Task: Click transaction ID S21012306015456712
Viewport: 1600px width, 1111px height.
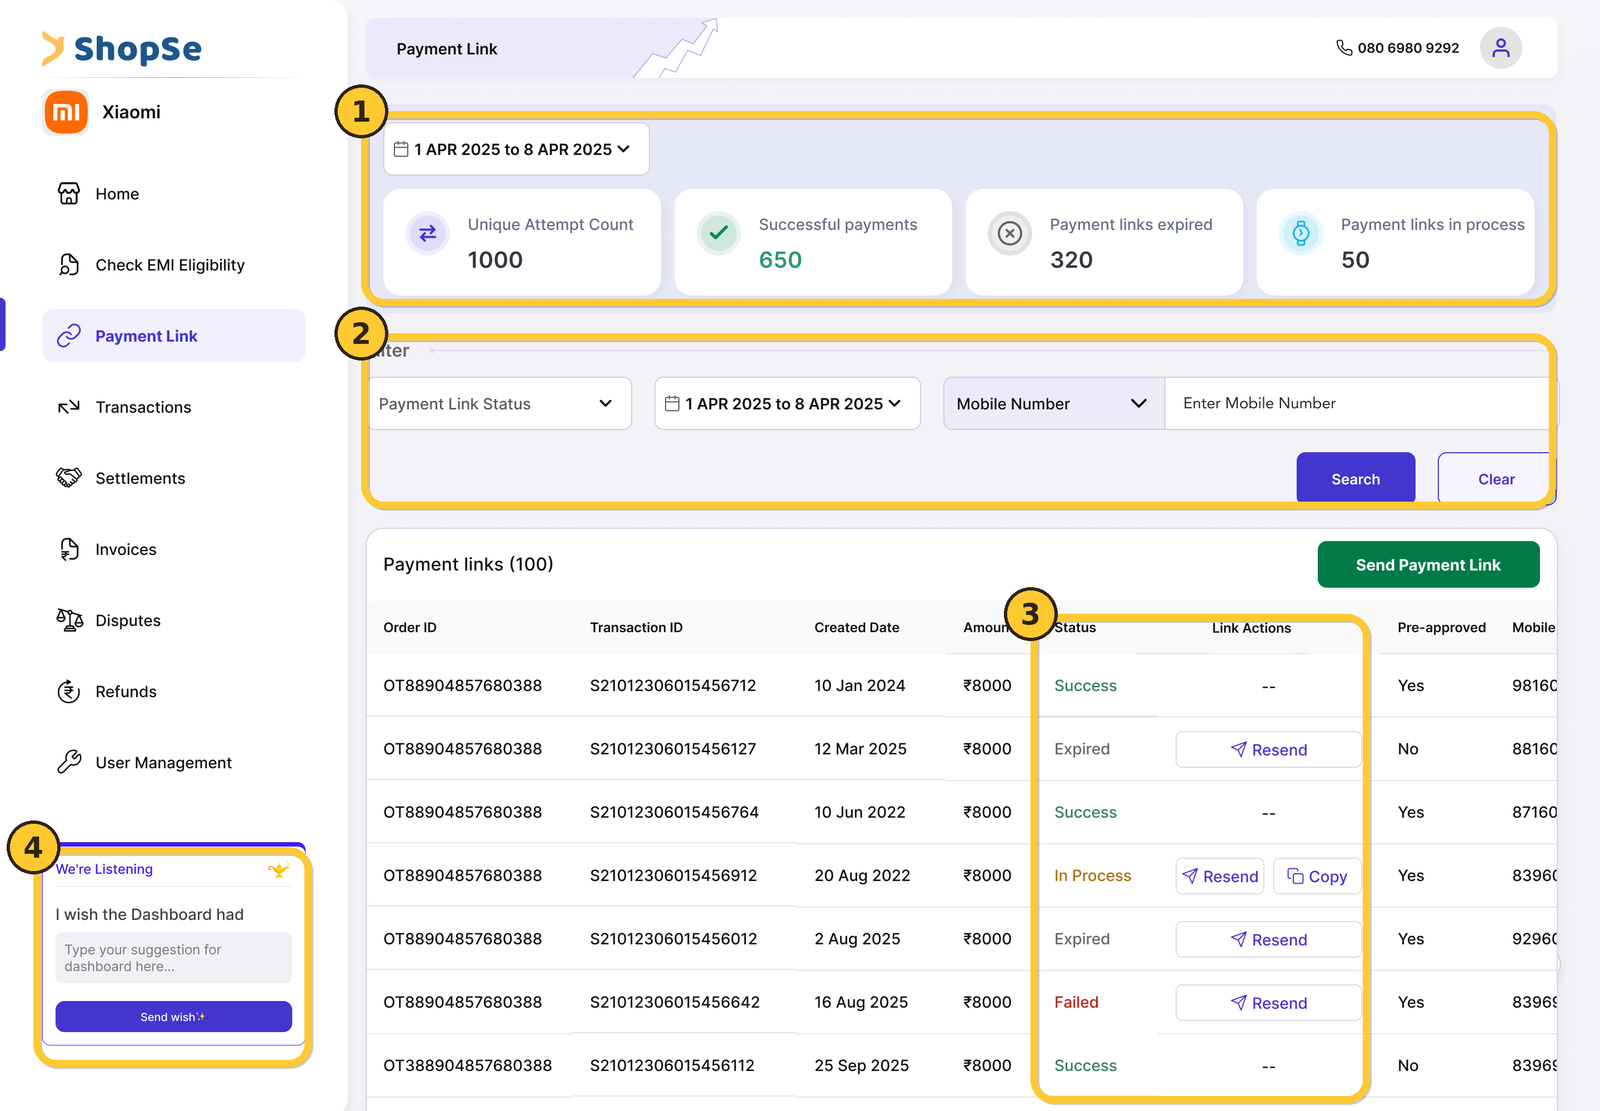Action: pyautogui.click(x=673, y=685)
